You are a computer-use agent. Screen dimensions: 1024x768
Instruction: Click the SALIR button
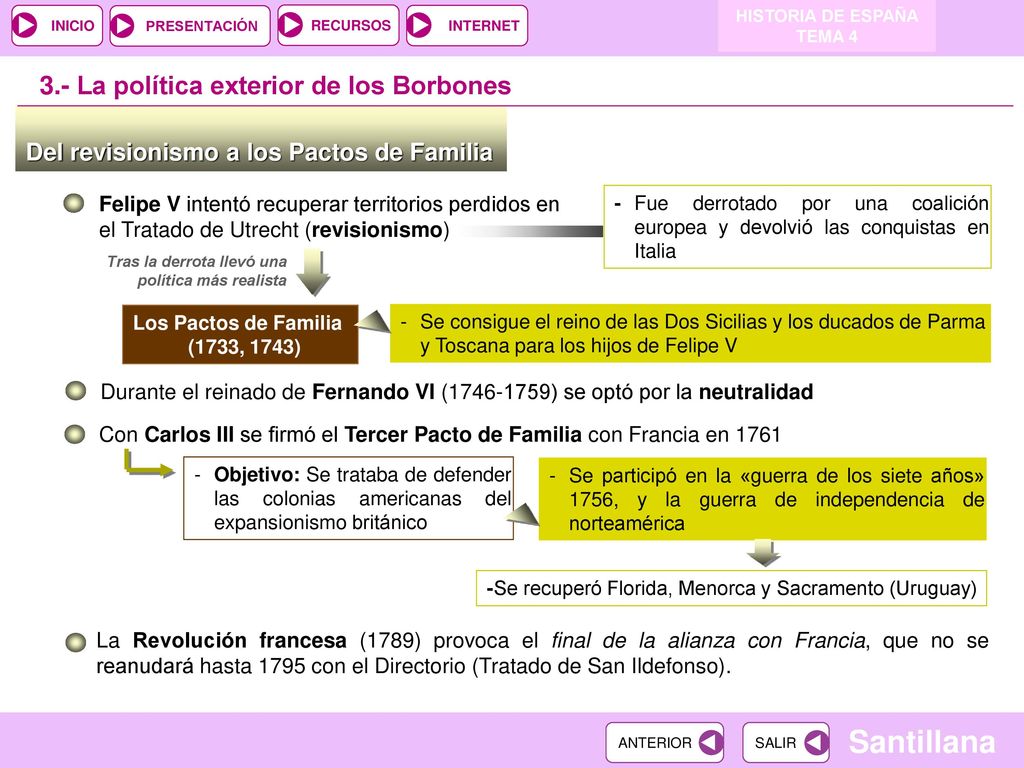pyautogui.click(x=786, y=743)
